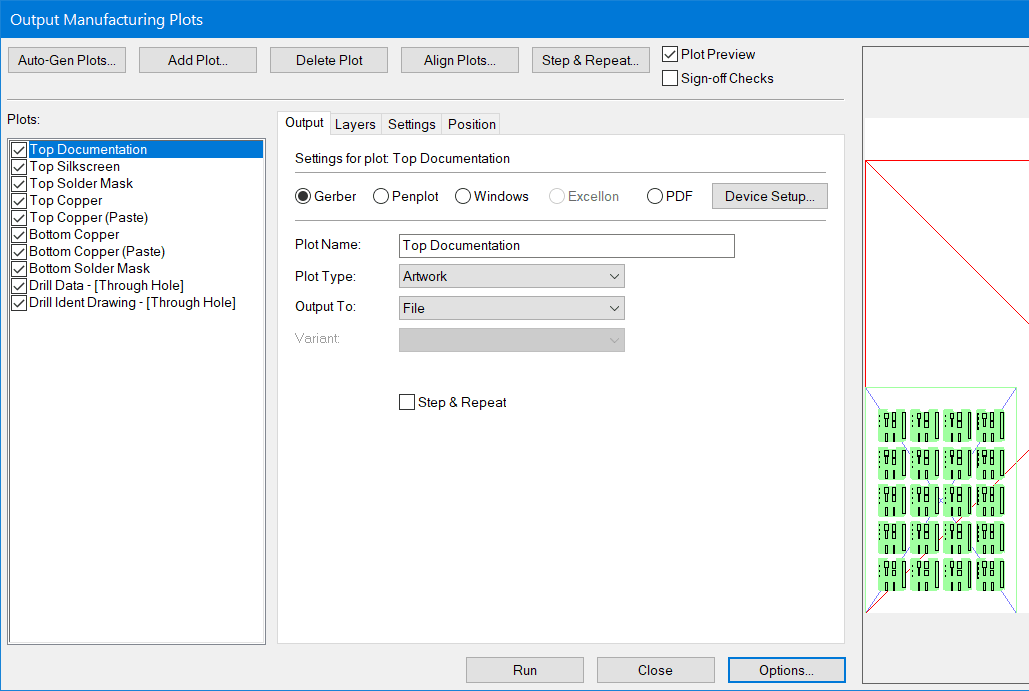This screenshot has height=691, width=1029.
Task: Open the Settings tab
Action: click(411, 124)
